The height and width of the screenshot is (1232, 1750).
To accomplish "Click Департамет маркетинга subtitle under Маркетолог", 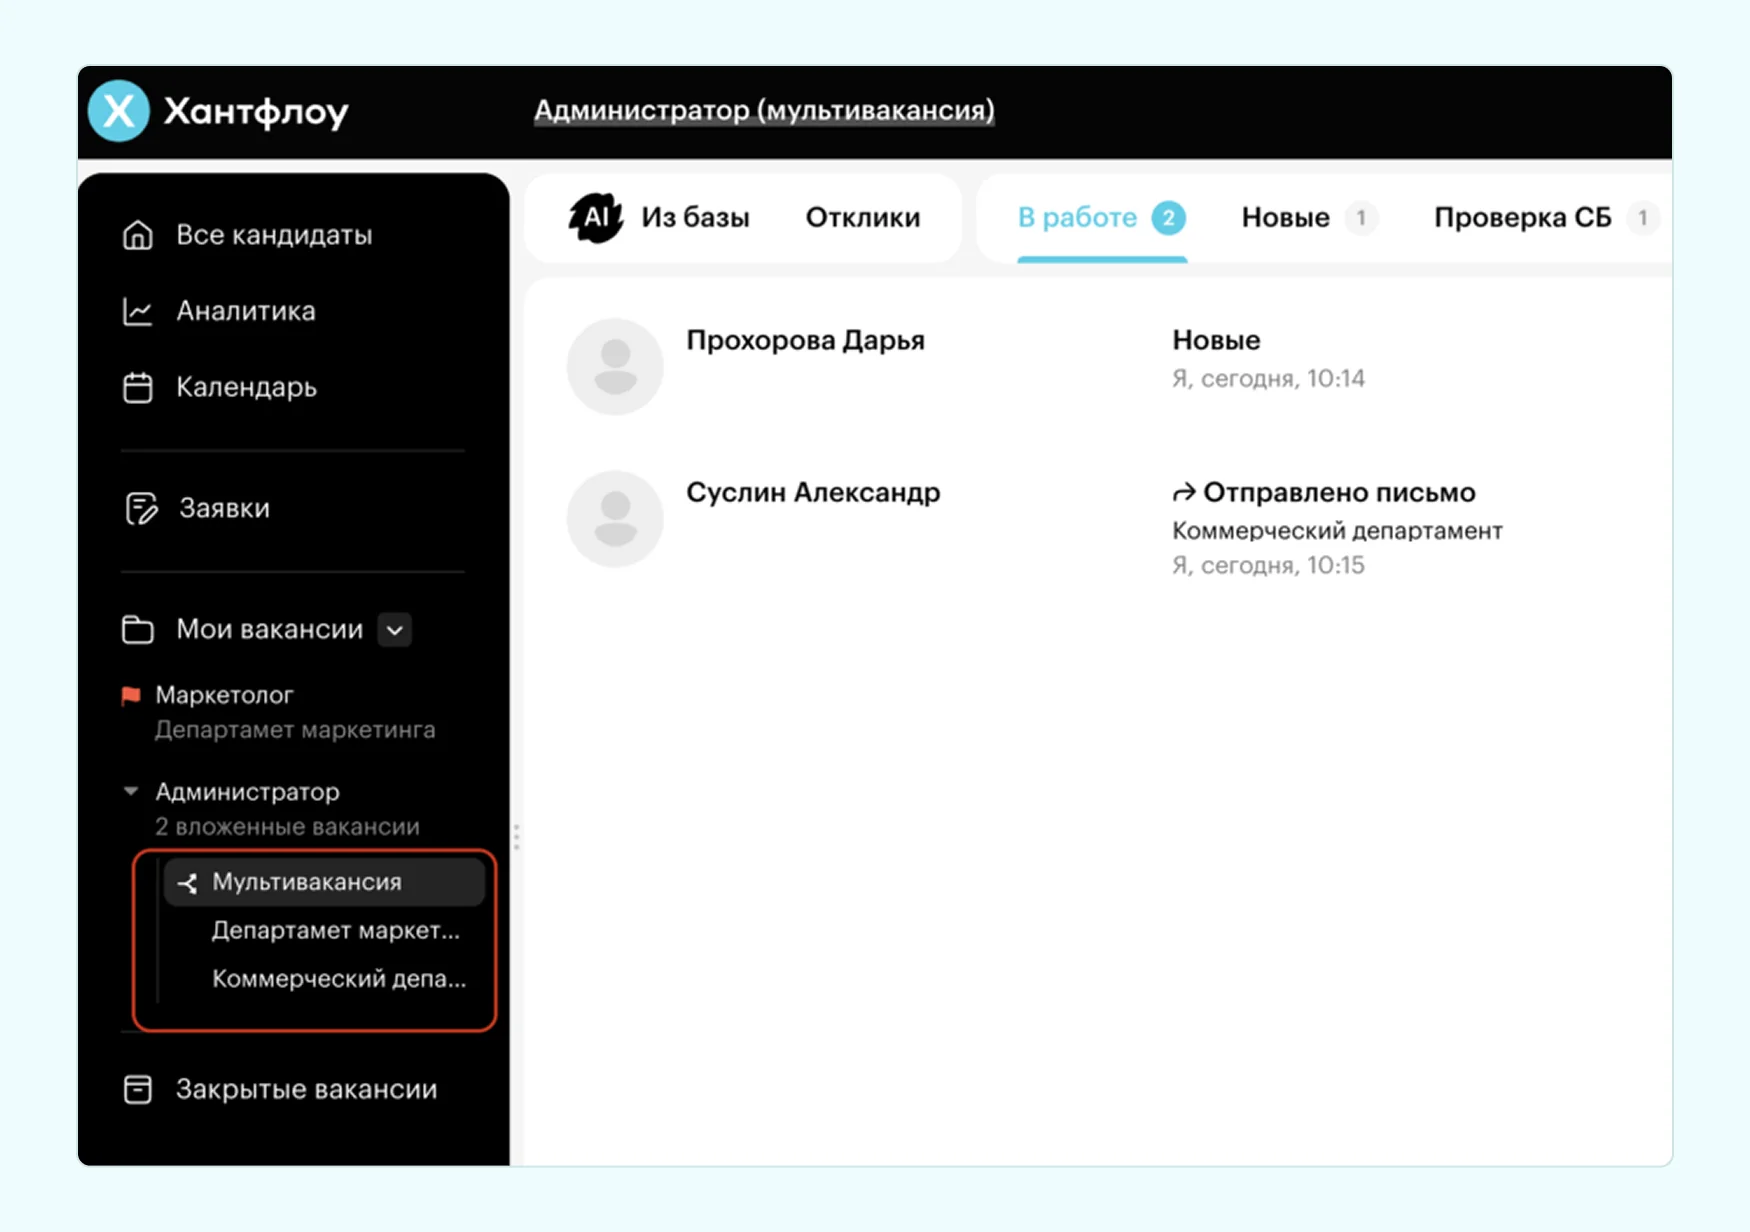I will pos(295,730).
